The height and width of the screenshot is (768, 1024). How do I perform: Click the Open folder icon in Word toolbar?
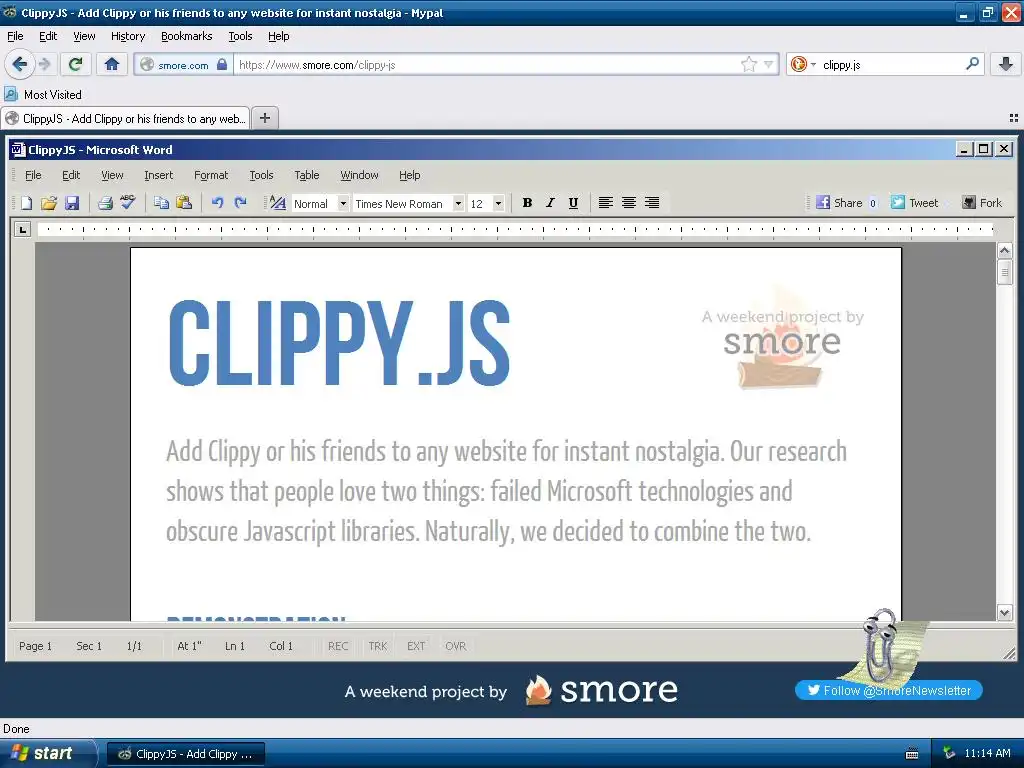click(x=49, y=203)
